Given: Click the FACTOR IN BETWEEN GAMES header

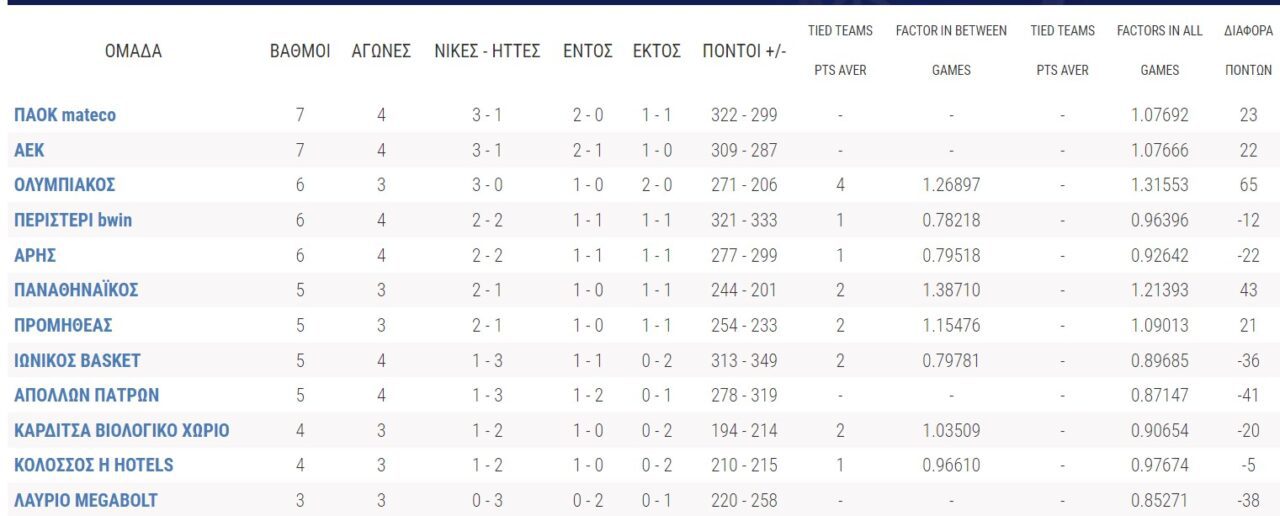Looking at the screenshot, I should [x=951, y=50].
